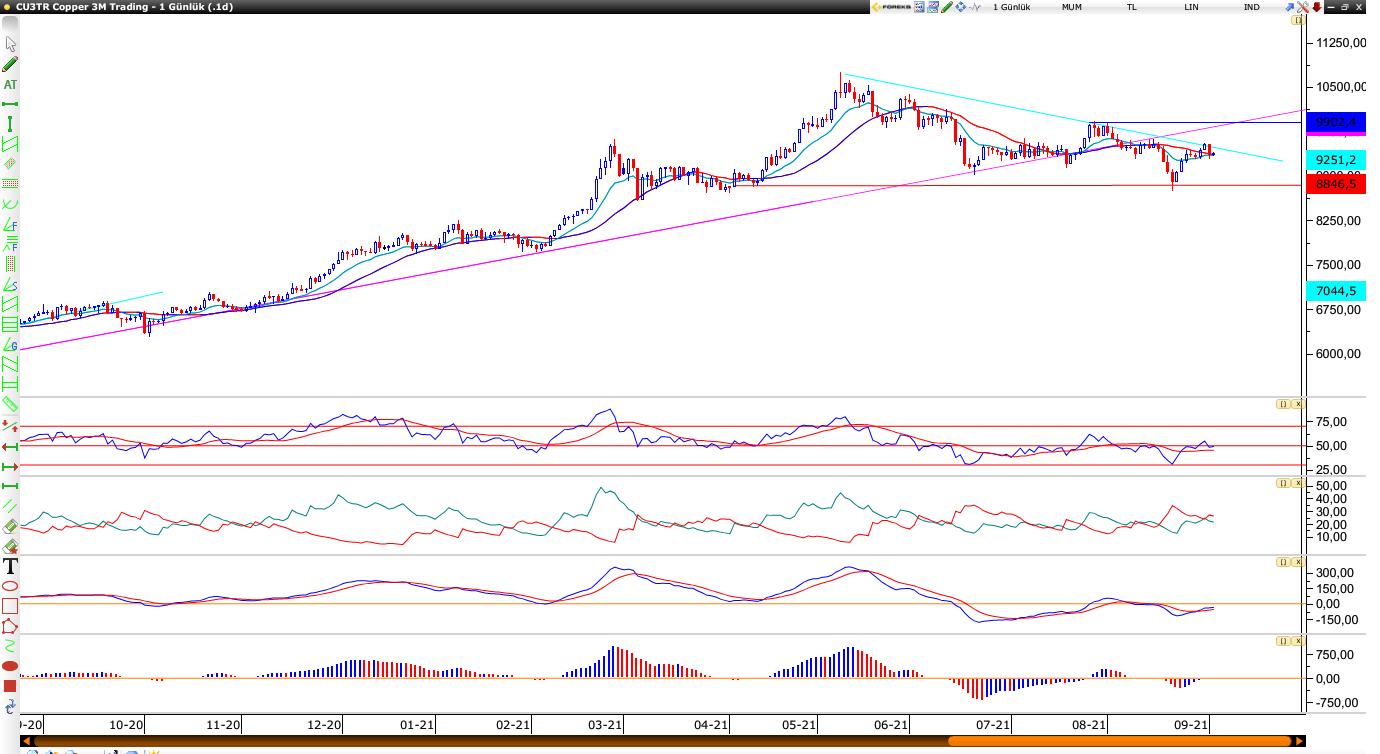This screenshot has width=1380, height=754.
Task: Open the indicator list icon in toolbar
Action: pyautogui.click(x=919, y=7)
